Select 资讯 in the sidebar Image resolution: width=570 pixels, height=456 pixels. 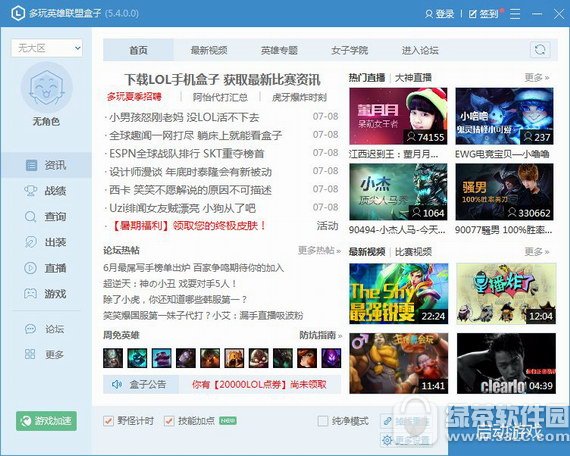coord(46,165)
